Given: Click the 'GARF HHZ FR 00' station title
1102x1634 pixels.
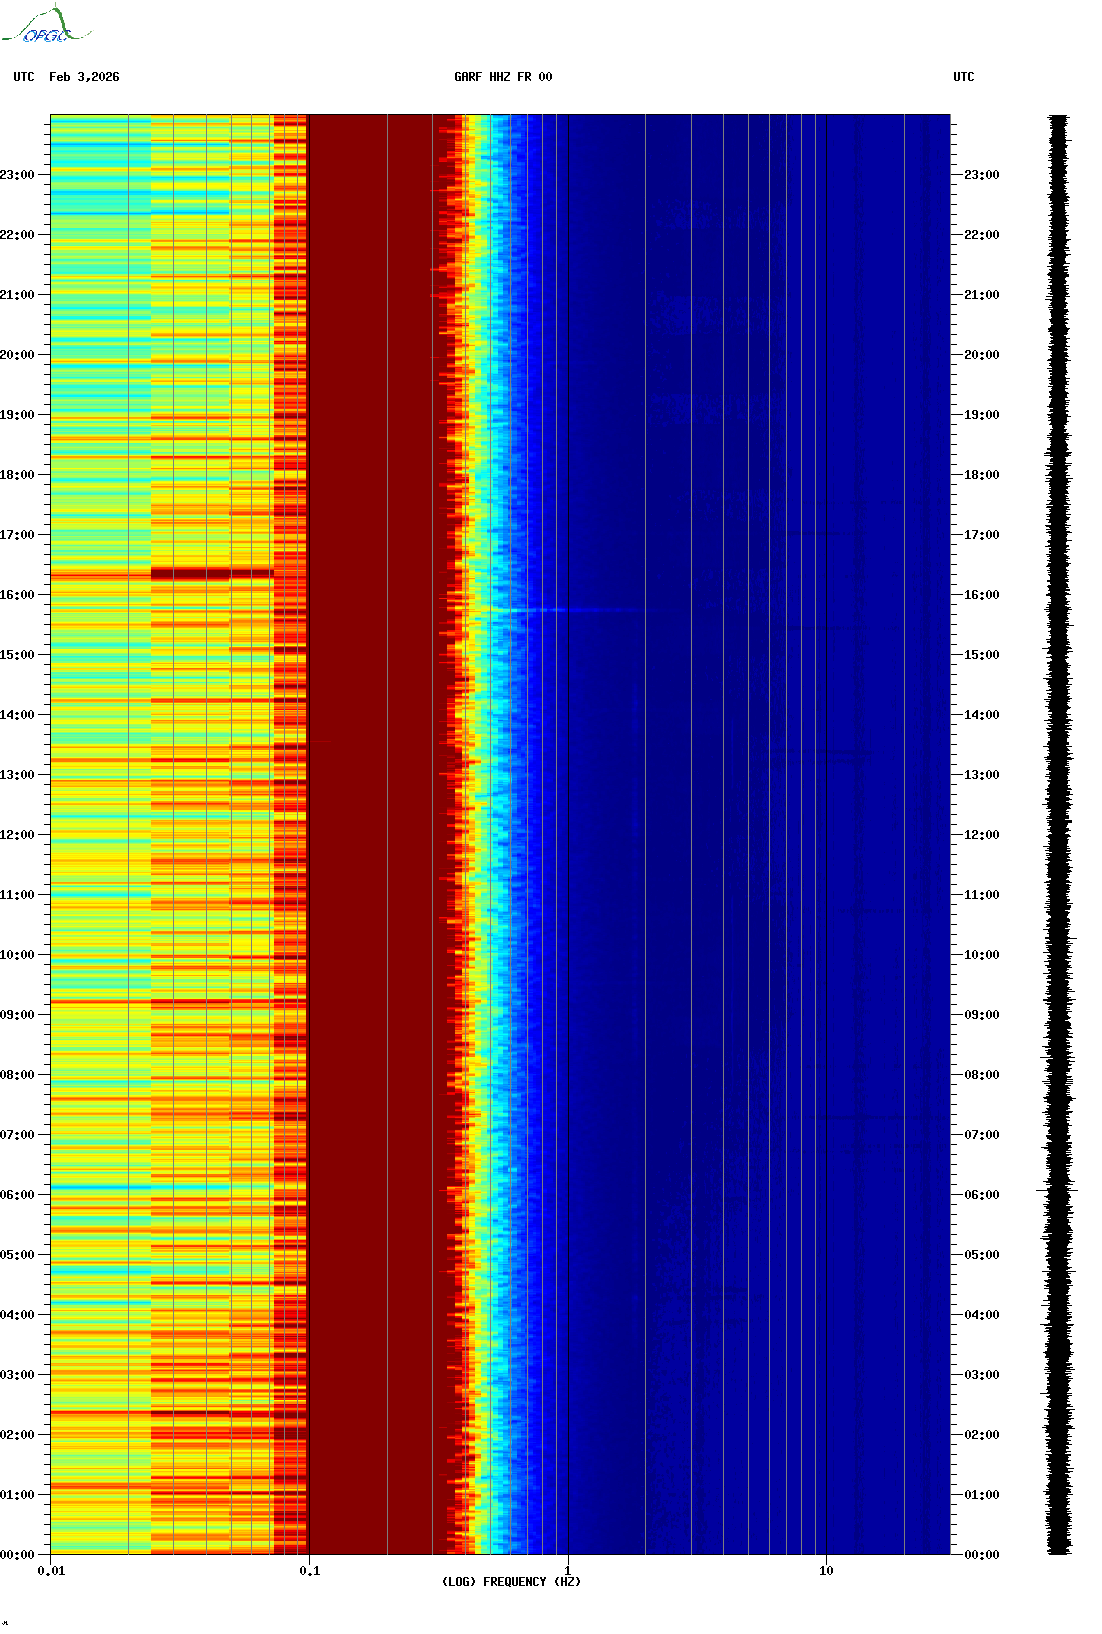Looking at the screenshot, I should [x=502, y=77].
